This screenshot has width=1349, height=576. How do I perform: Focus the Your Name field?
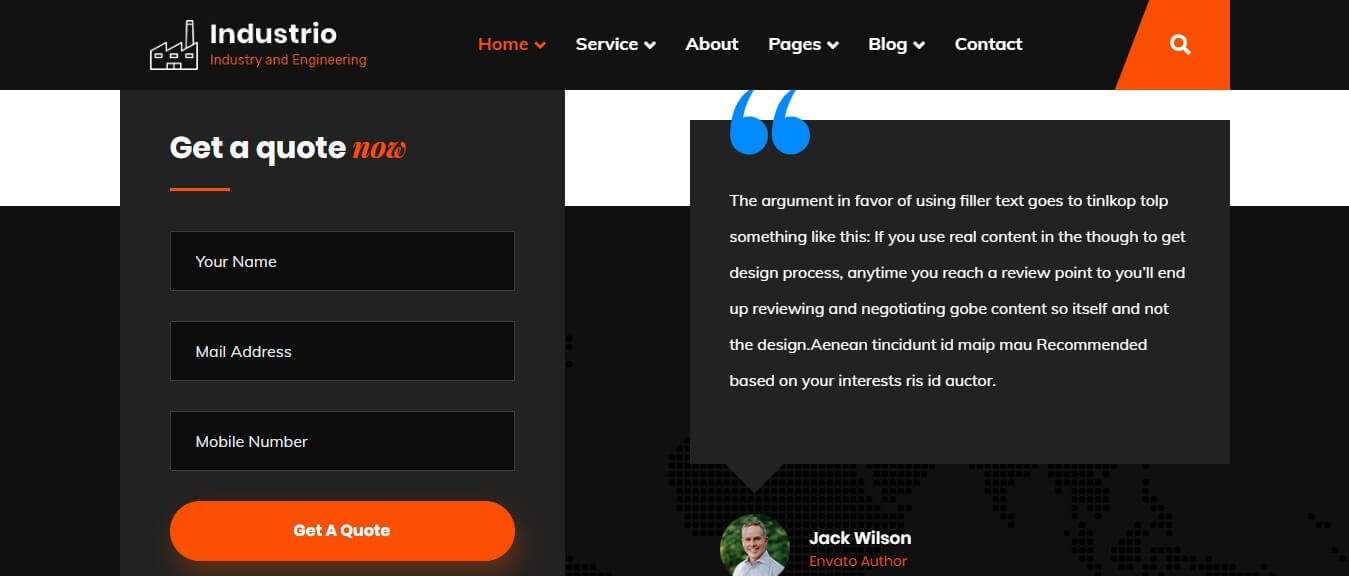pyautogui.click(x=342, y=261)
